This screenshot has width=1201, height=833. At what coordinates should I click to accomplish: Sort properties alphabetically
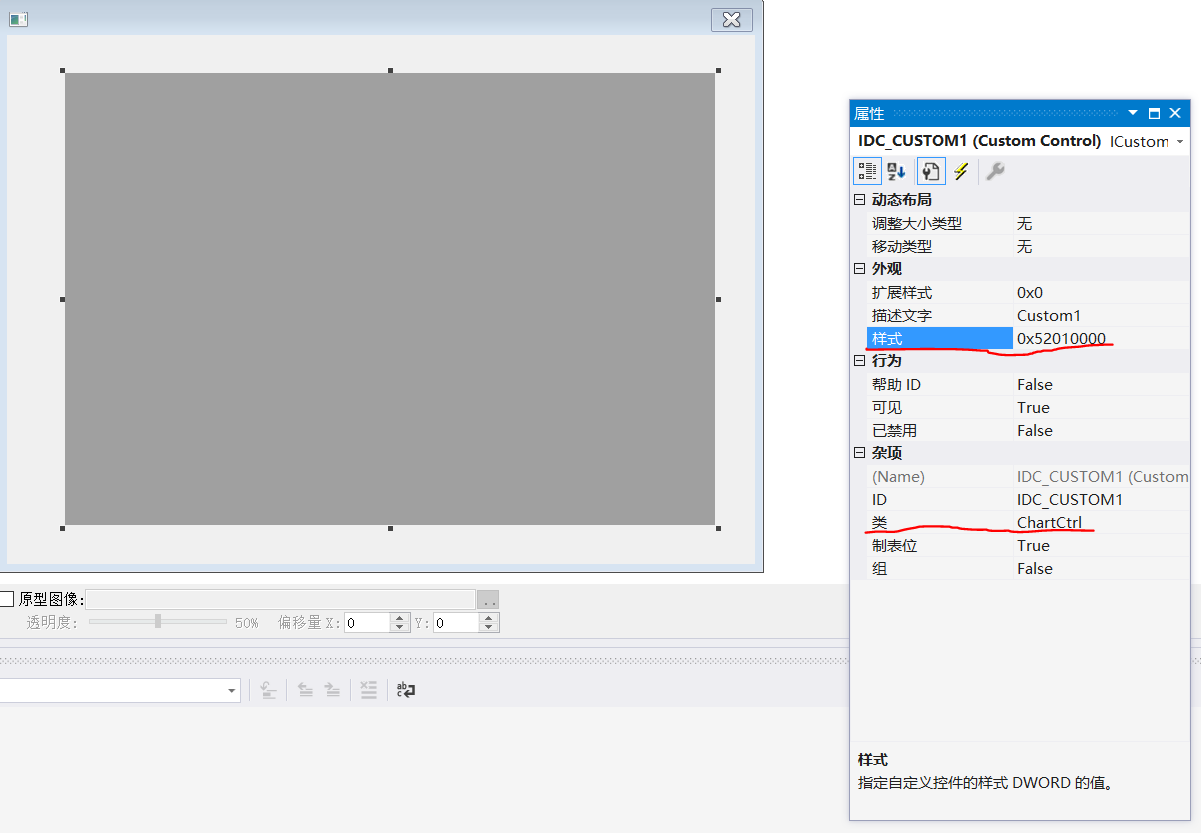click(x=895, y=170)
